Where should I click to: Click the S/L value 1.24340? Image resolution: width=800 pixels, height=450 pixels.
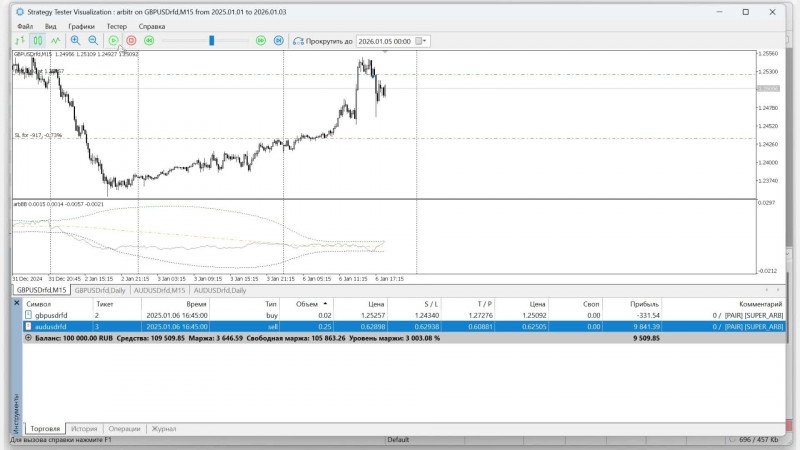[x=427, y=315]
